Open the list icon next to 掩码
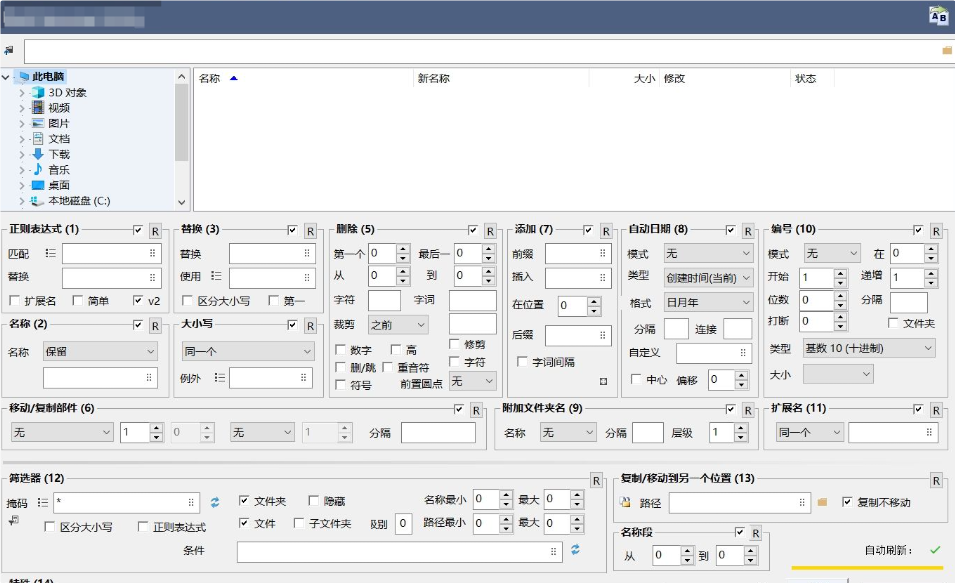Viewport: 955px width, 583px height. pos(43,503)
